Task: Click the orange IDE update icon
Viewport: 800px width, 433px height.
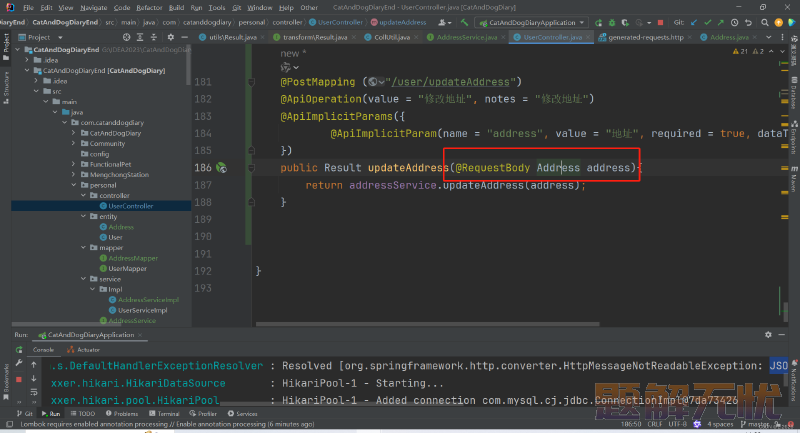Action: point(779,22)
